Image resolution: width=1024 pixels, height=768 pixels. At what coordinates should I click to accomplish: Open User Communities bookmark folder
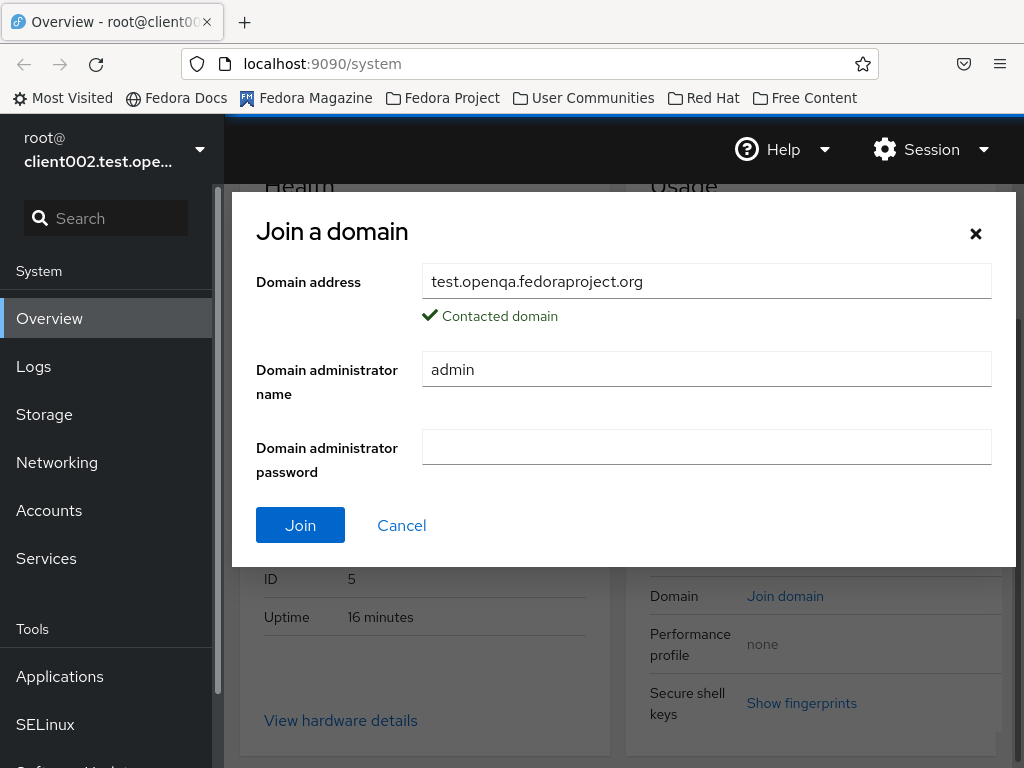(583, 98)
